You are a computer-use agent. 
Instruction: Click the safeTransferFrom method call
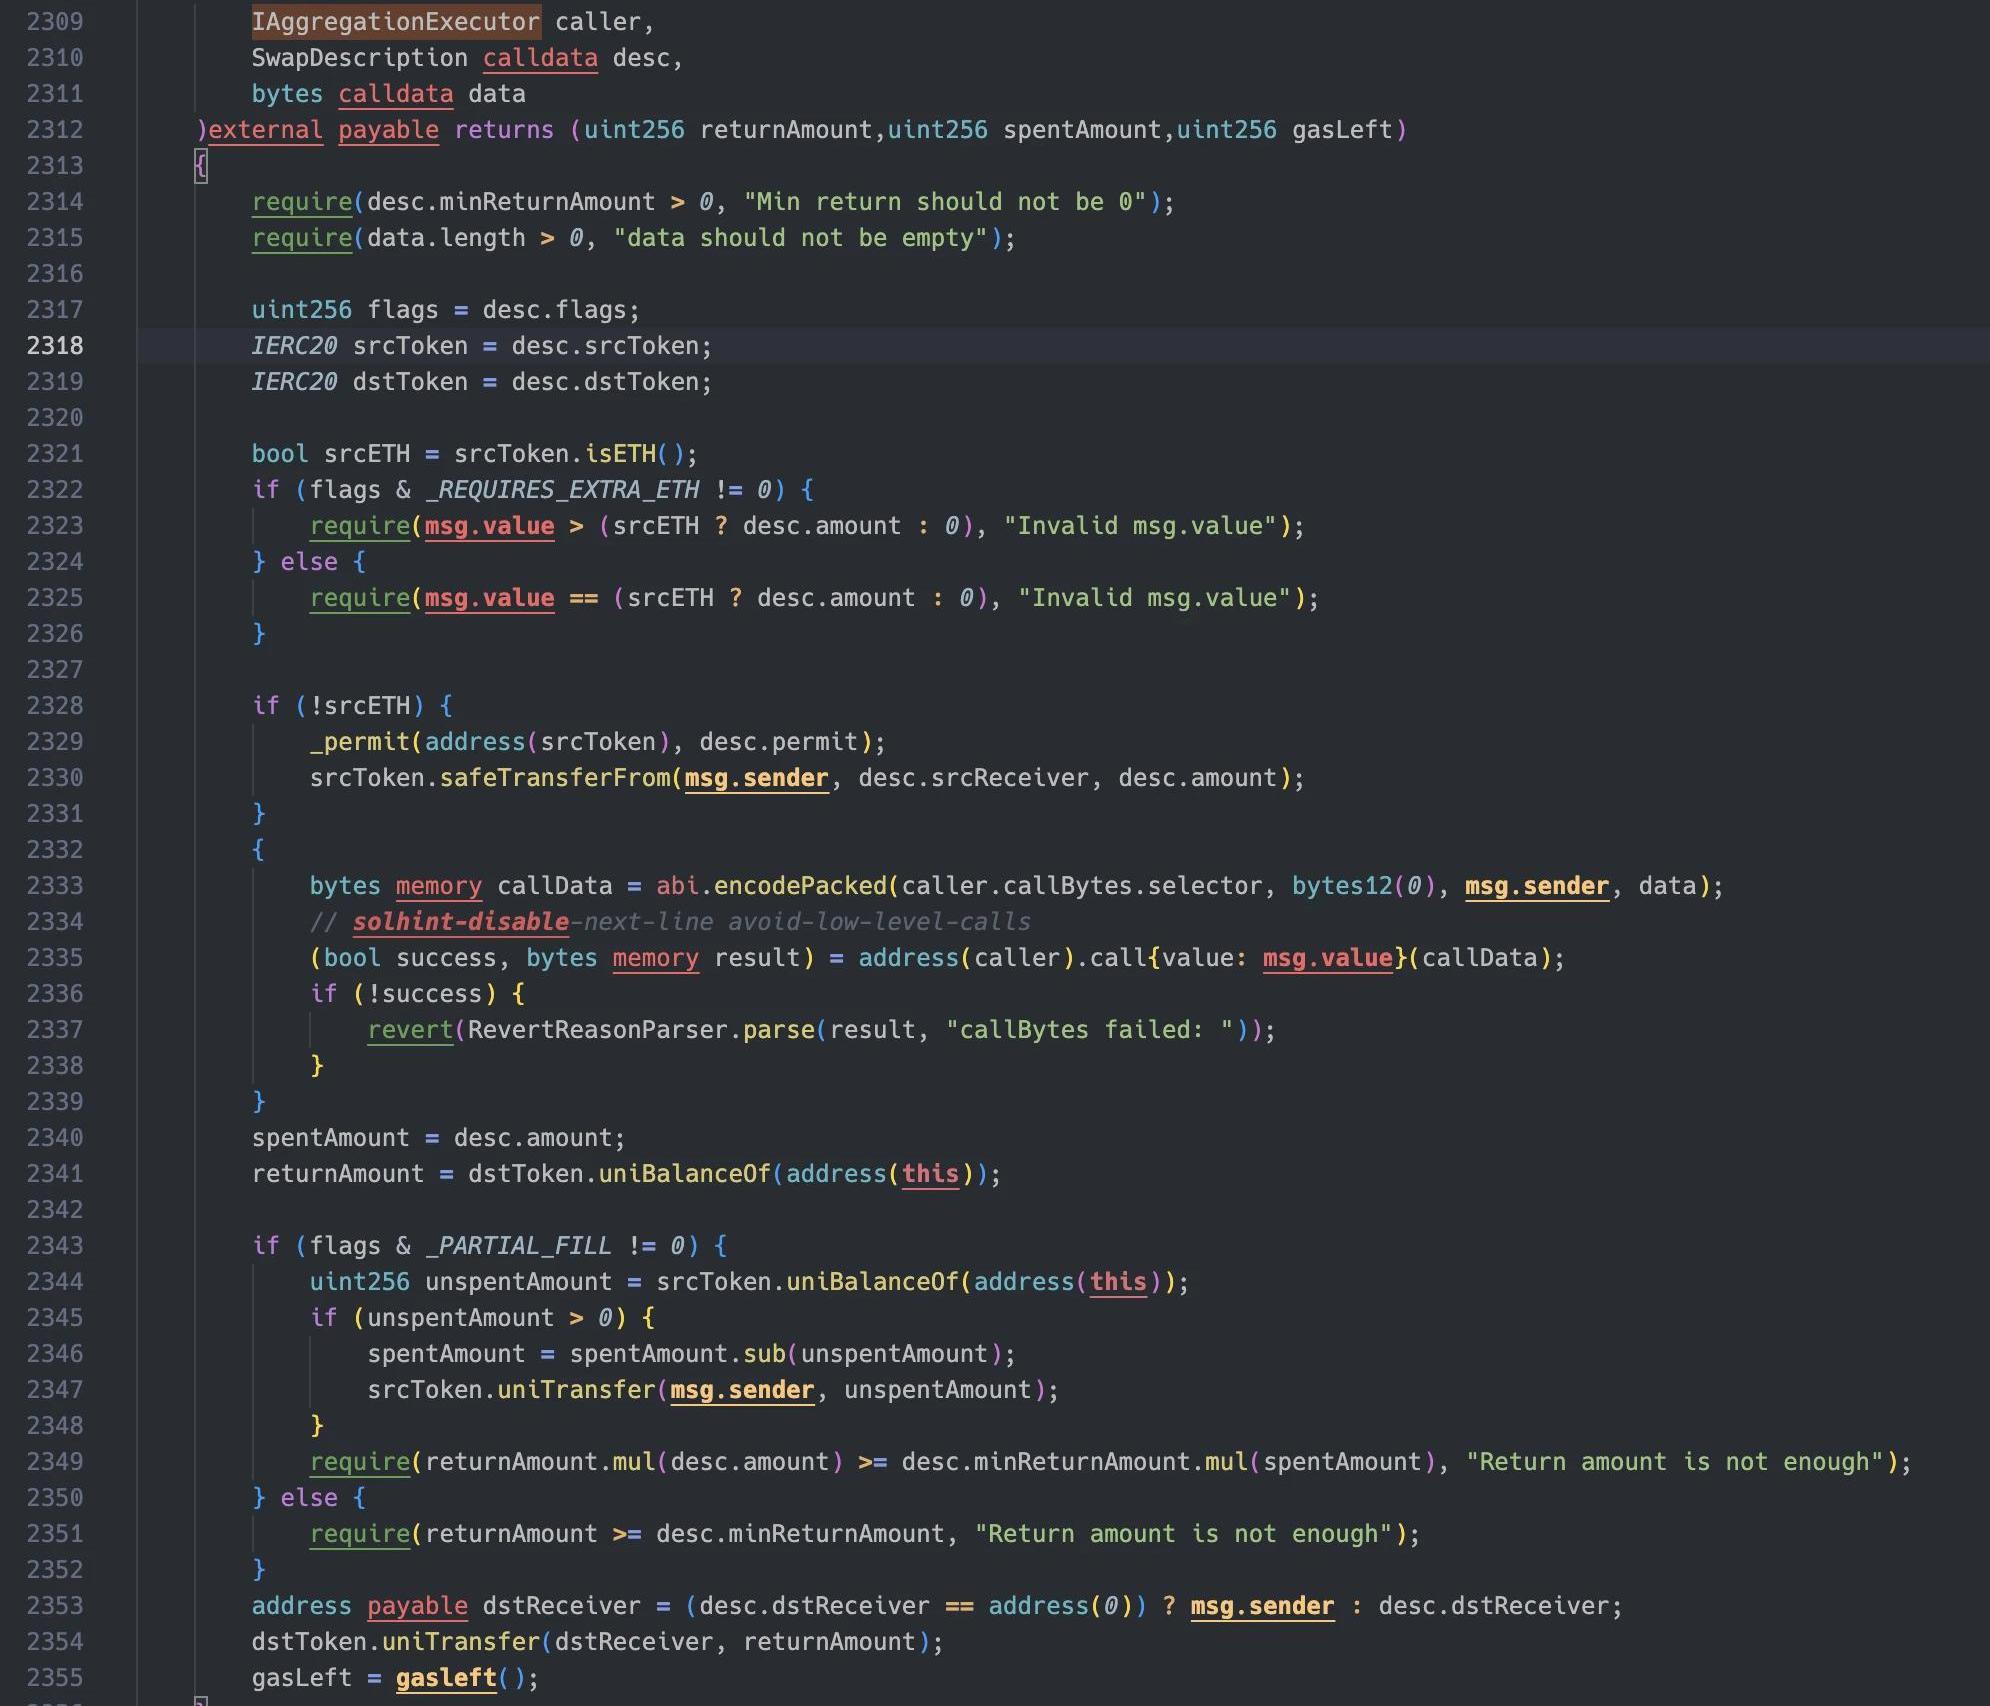tap(555, 778)
